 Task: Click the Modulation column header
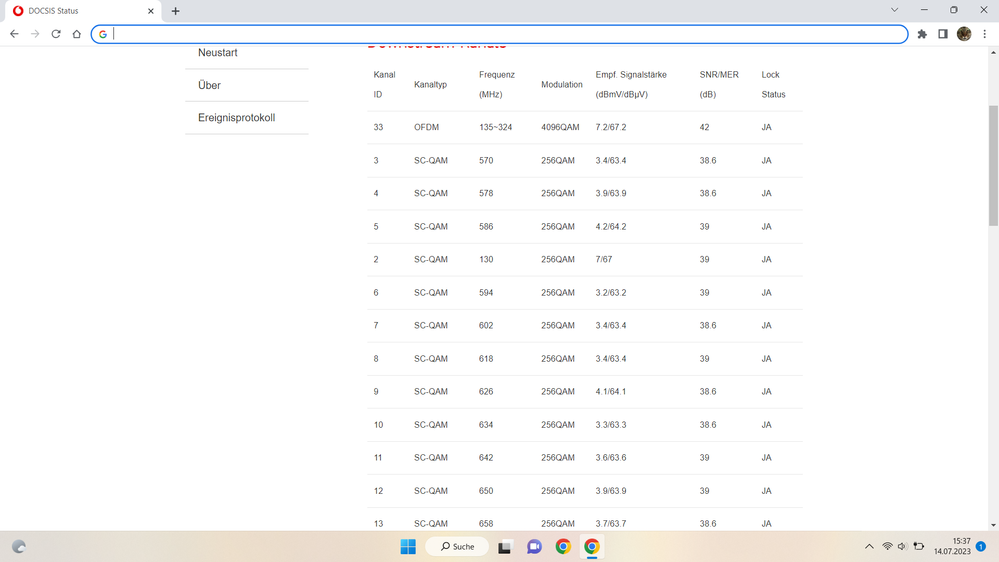561,84
